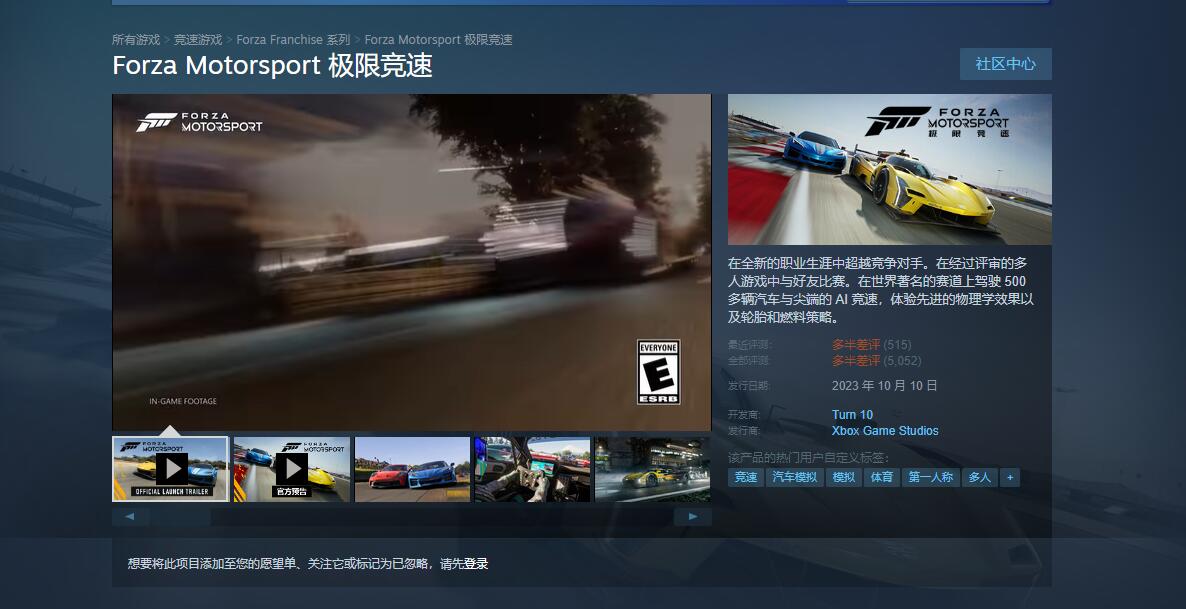Viewport: 1186px width, 609px height.
Task: Select the 汽车模拟 tag
Action: 795,477
